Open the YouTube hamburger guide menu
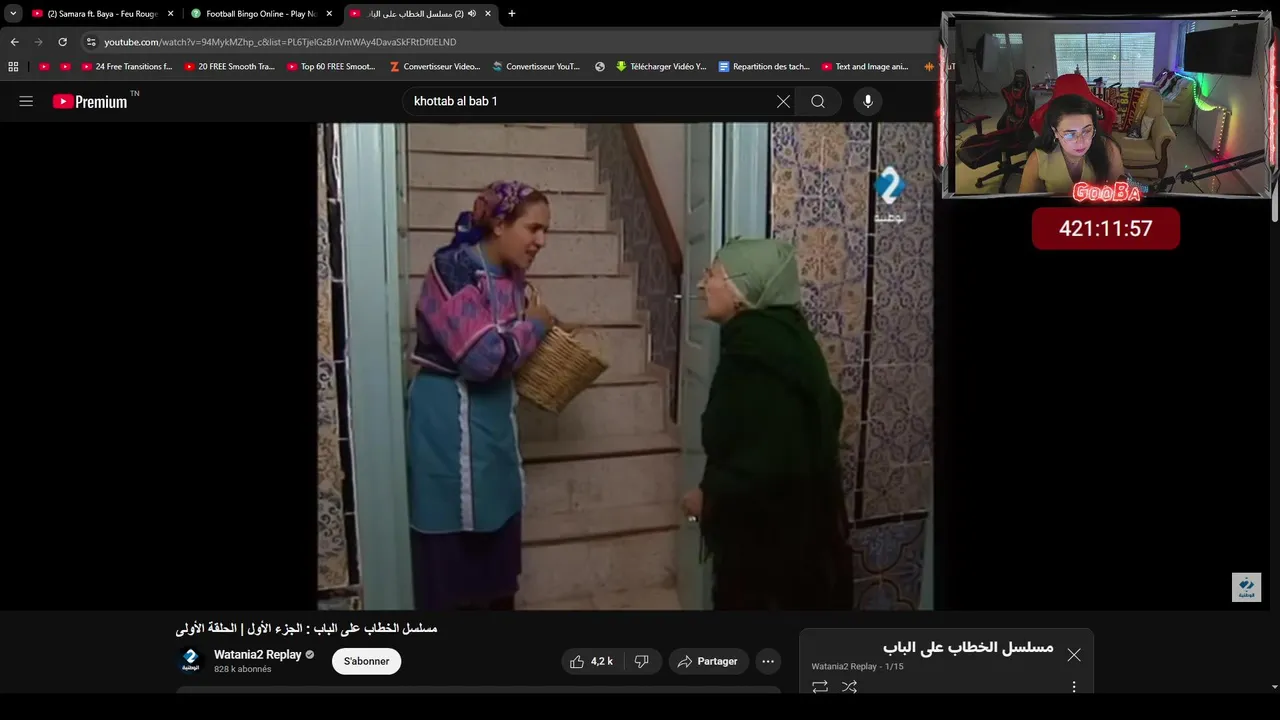The height and width of the screenshot is (720, 1280). pyautogui.click(x=26, y=101)
